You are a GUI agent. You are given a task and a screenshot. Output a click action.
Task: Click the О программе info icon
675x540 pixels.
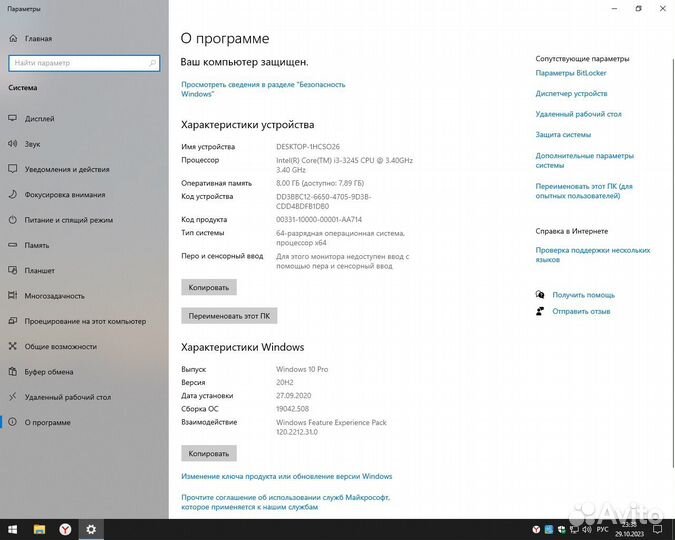tap(13, 422)
